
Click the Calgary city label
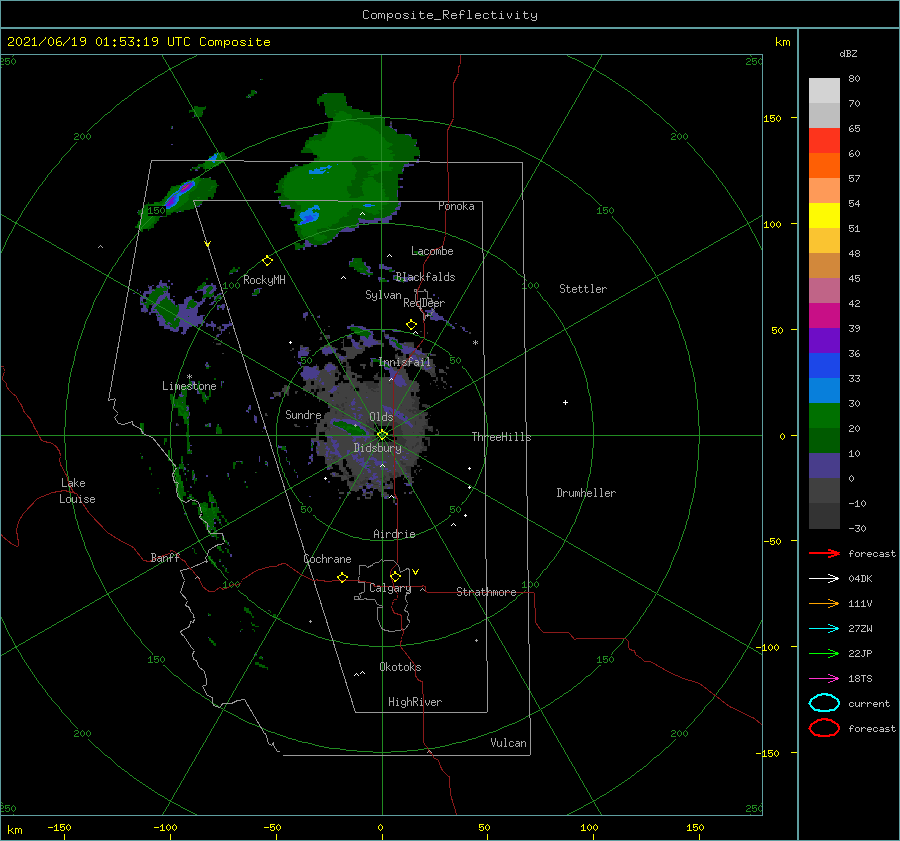click(x=390, y=588)
